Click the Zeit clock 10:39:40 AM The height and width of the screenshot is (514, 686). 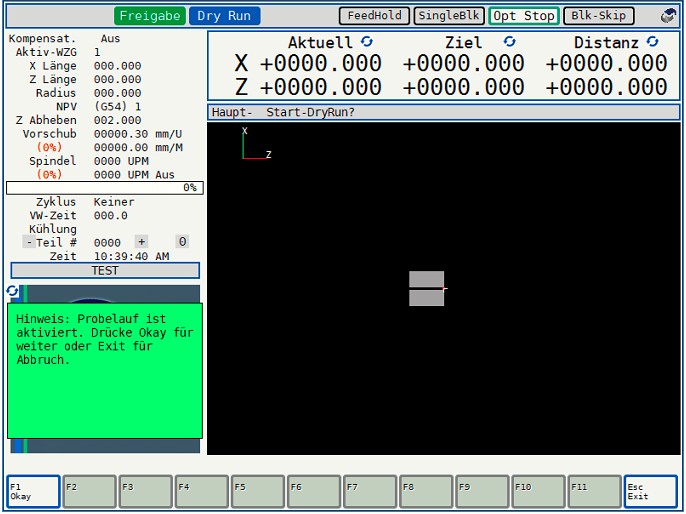point(131,256)
